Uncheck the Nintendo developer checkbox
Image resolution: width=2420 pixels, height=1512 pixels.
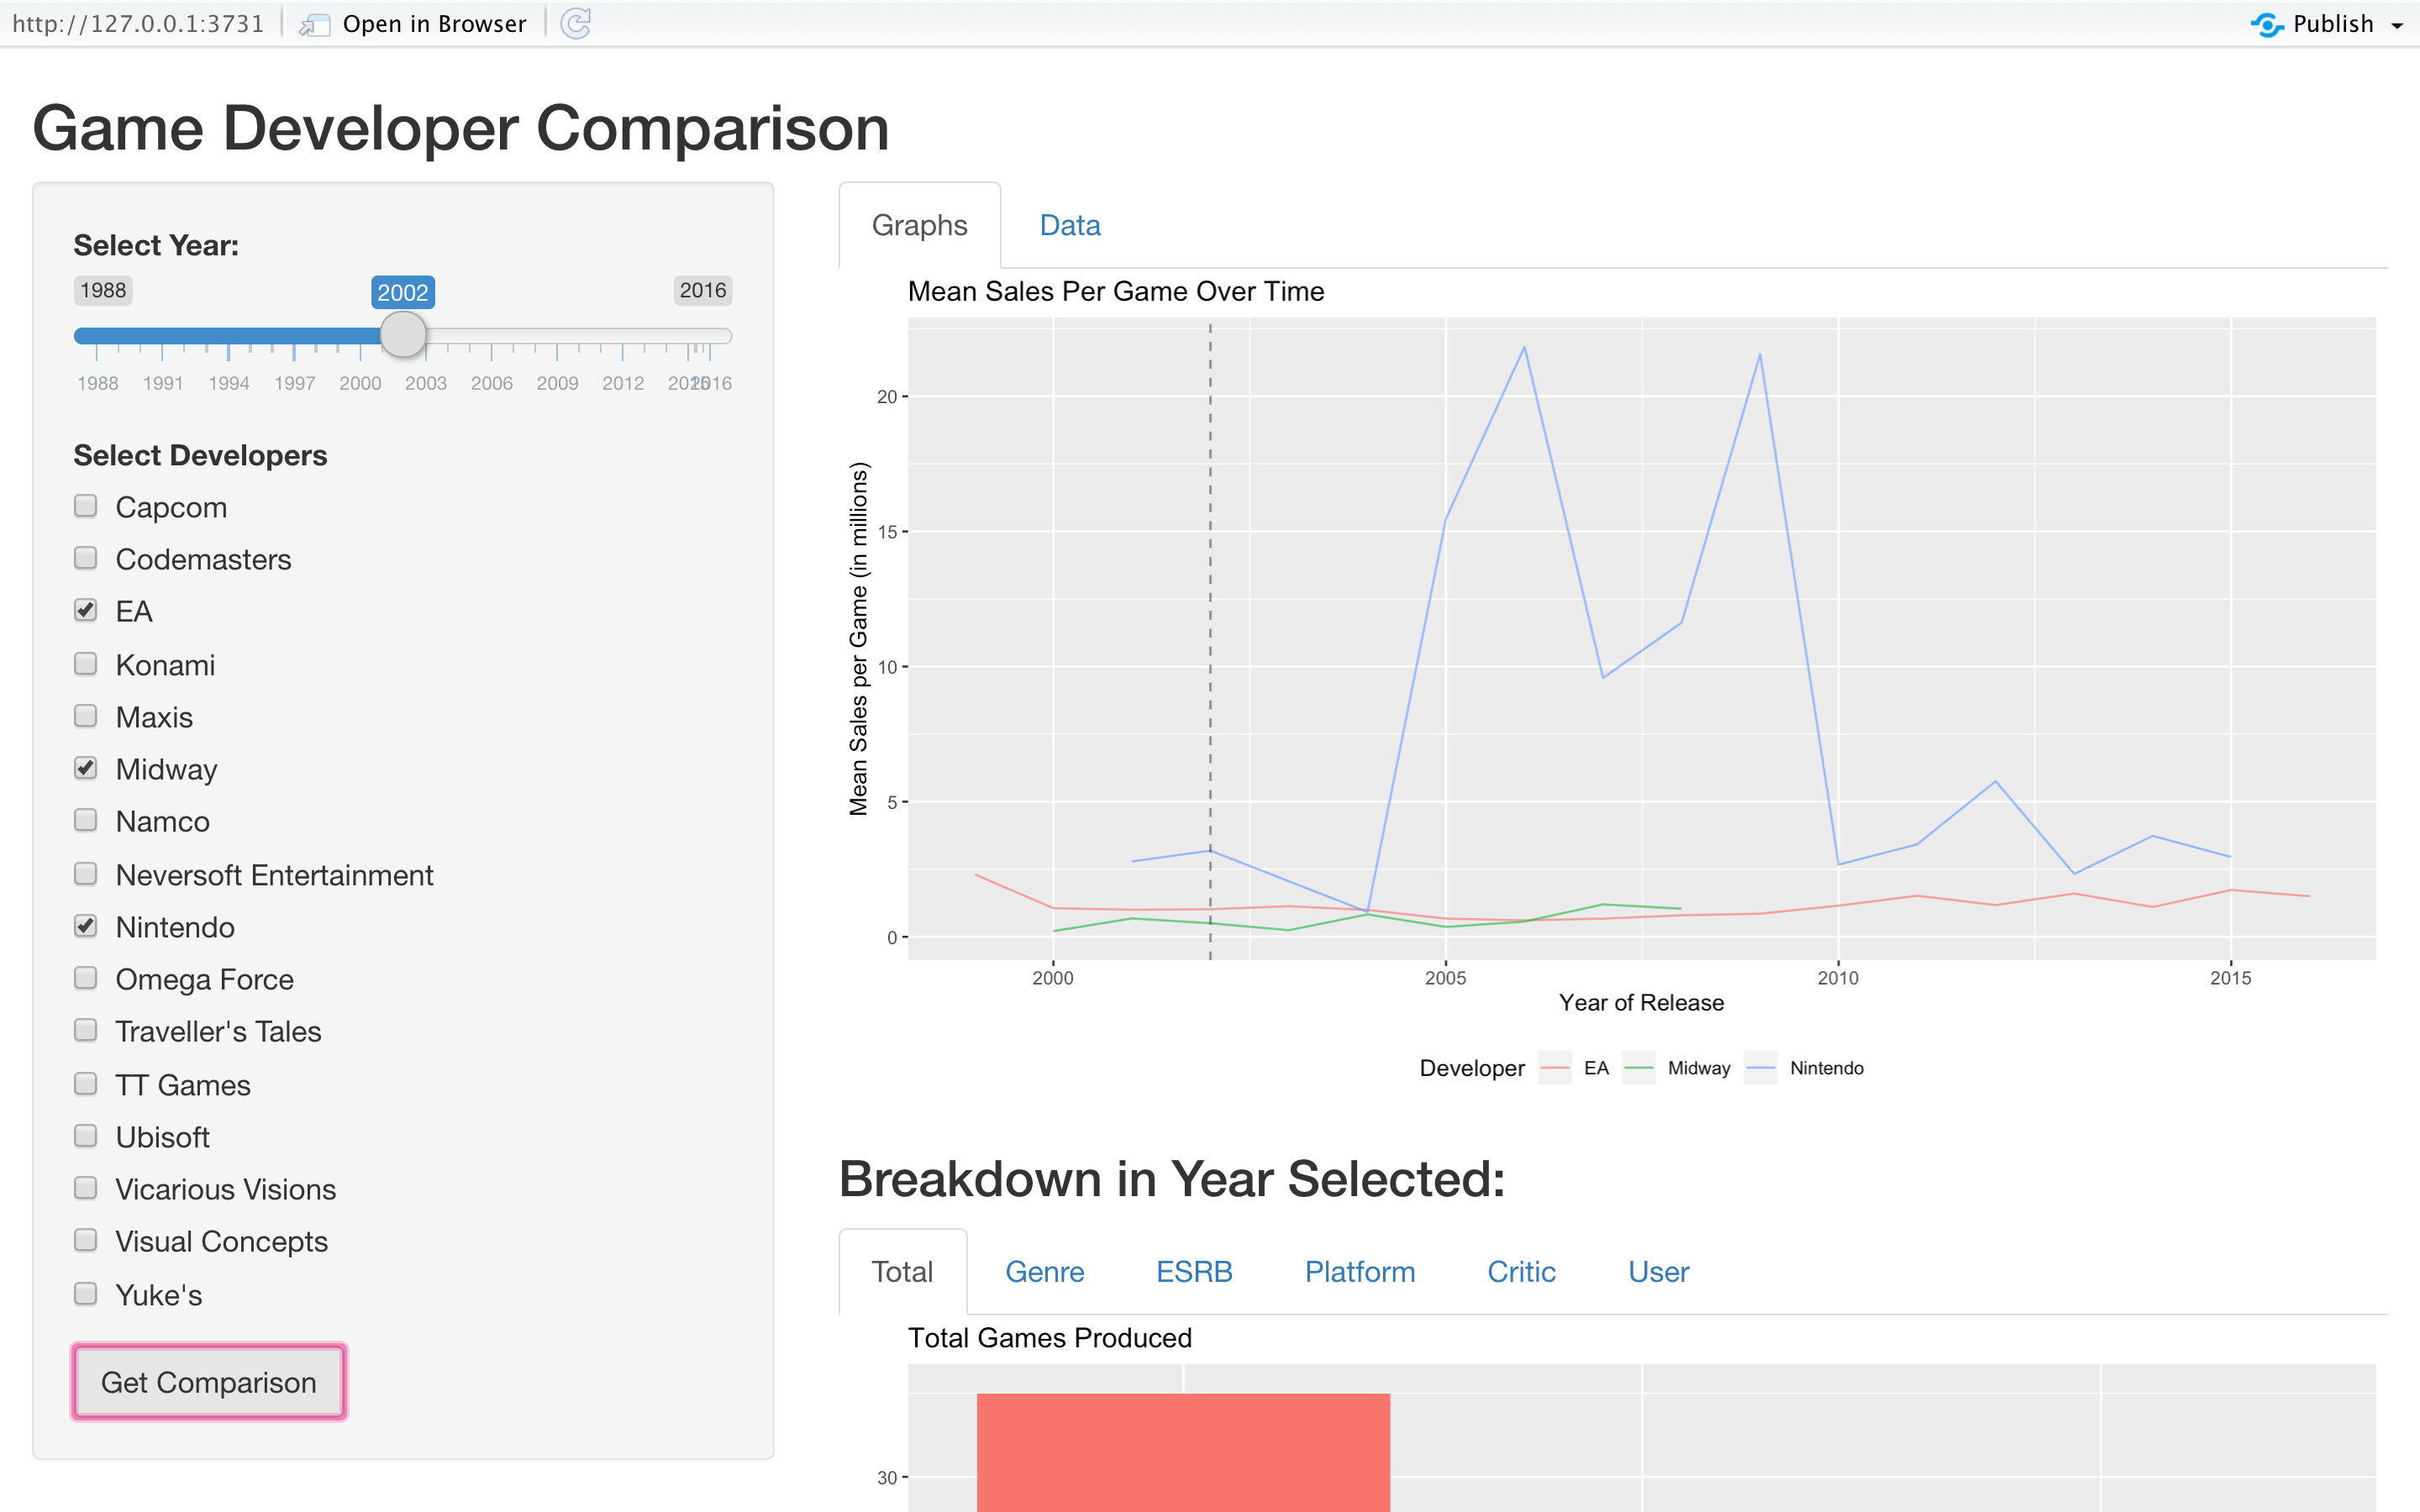point(86,926)
